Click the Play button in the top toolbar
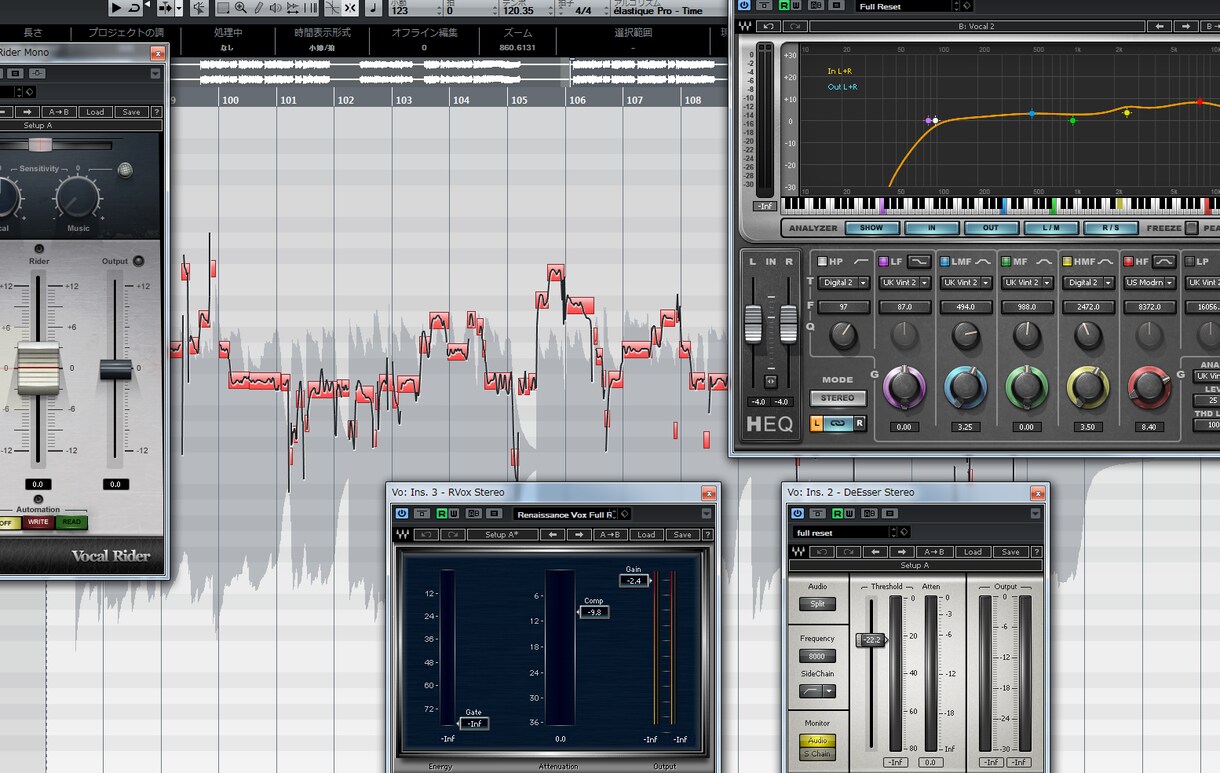The width and height of the screenshot is (1220, 773). point(116,8)
